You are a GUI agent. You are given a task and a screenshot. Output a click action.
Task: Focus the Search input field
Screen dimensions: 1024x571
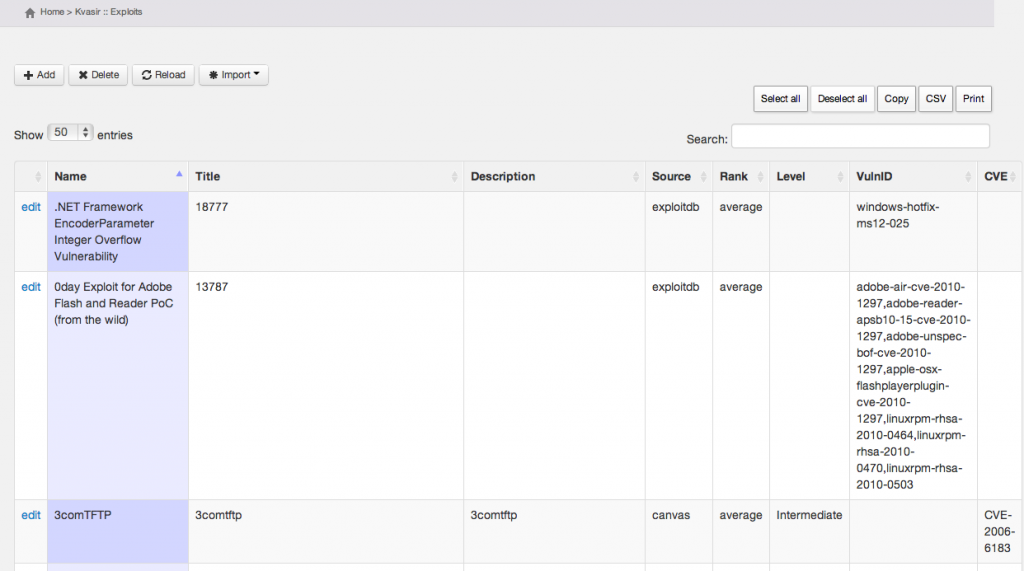tap(860, 137)
